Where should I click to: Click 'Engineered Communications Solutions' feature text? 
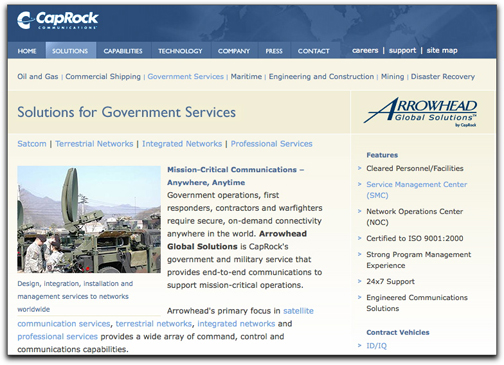point(417,303)
